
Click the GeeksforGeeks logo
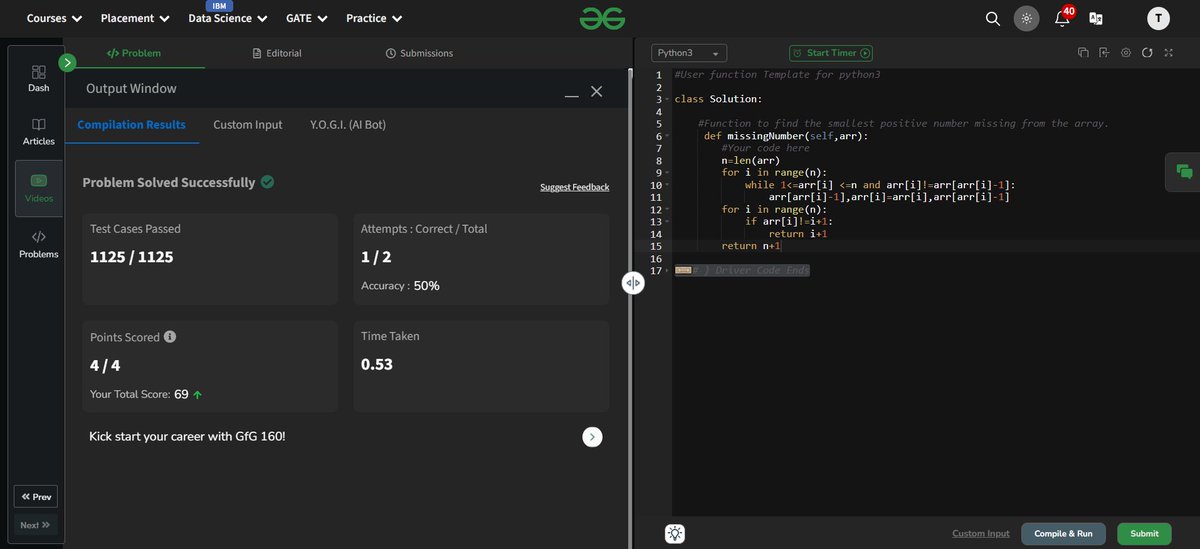pyautogui.click(x=600, y=18)
